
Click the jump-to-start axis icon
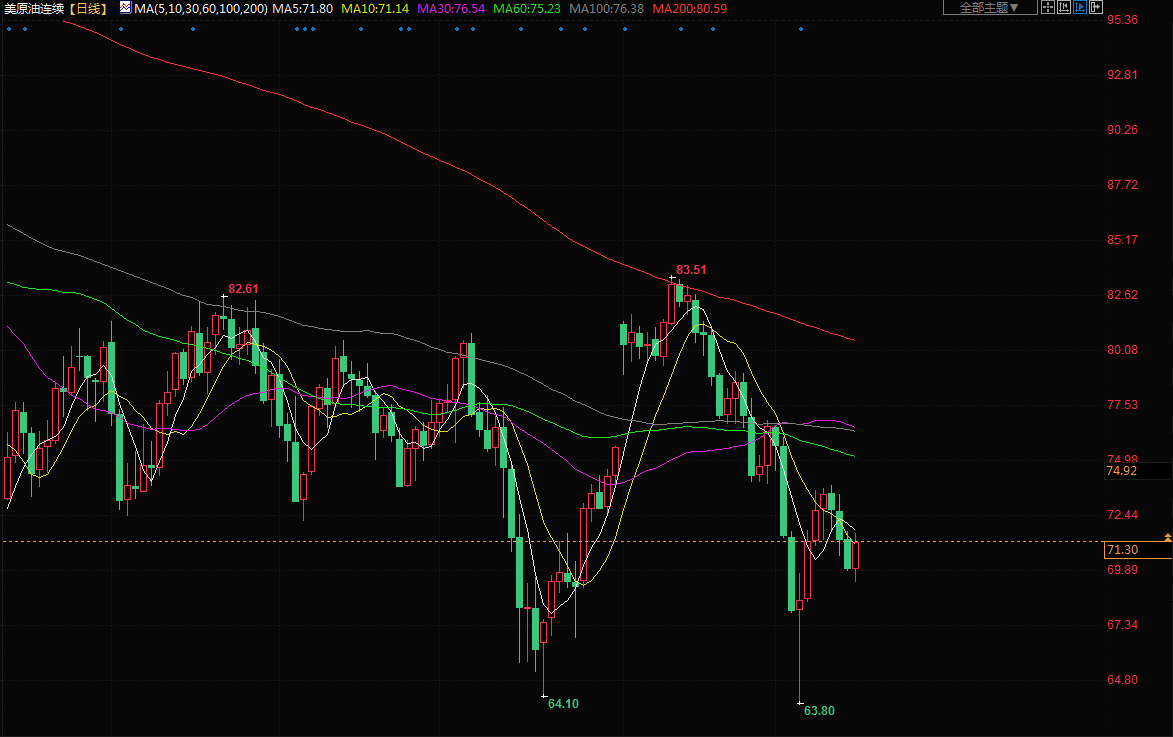[x=1064, y=7]
